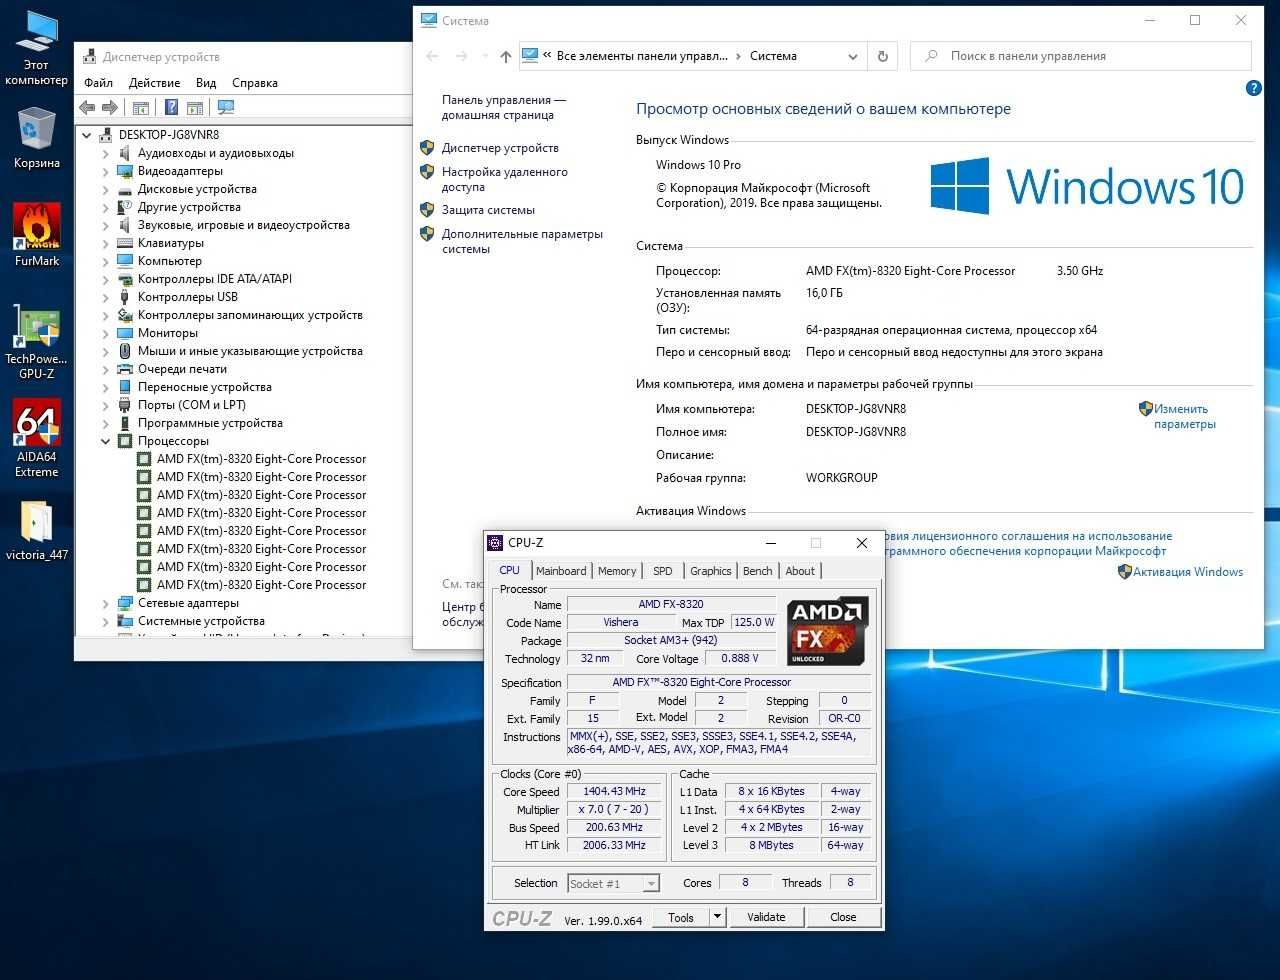
Task: Click the scan for hardware changes monitor icon
Action: (226, 107)
